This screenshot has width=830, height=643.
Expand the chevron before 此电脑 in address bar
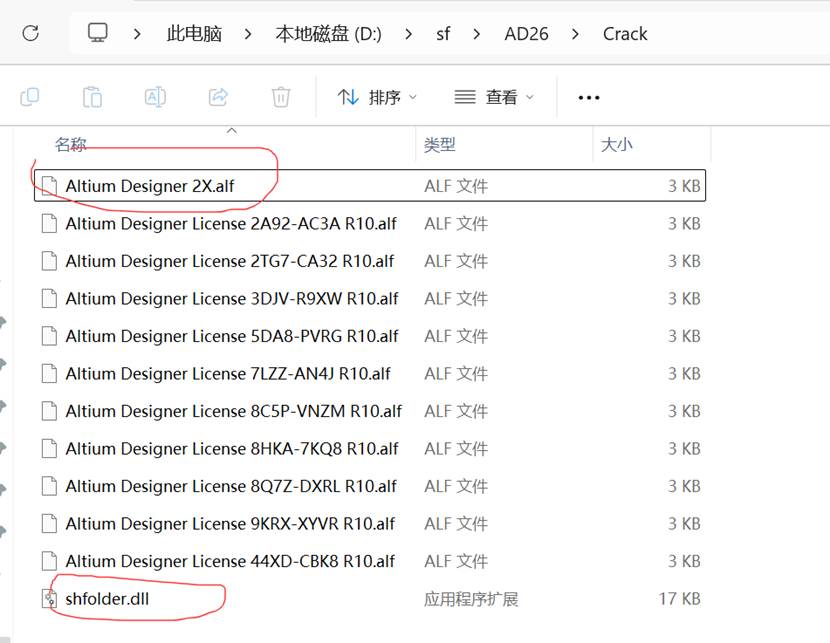(138, 34)
